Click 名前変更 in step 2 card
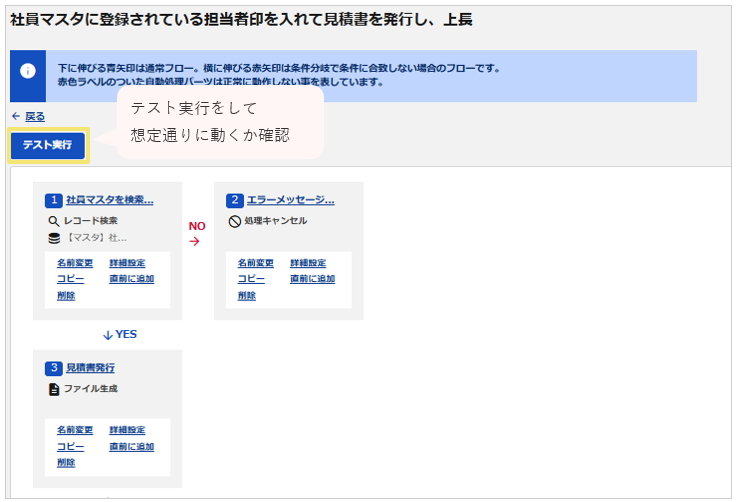This screenshot has width=736, height=502. tap(256, 263)
